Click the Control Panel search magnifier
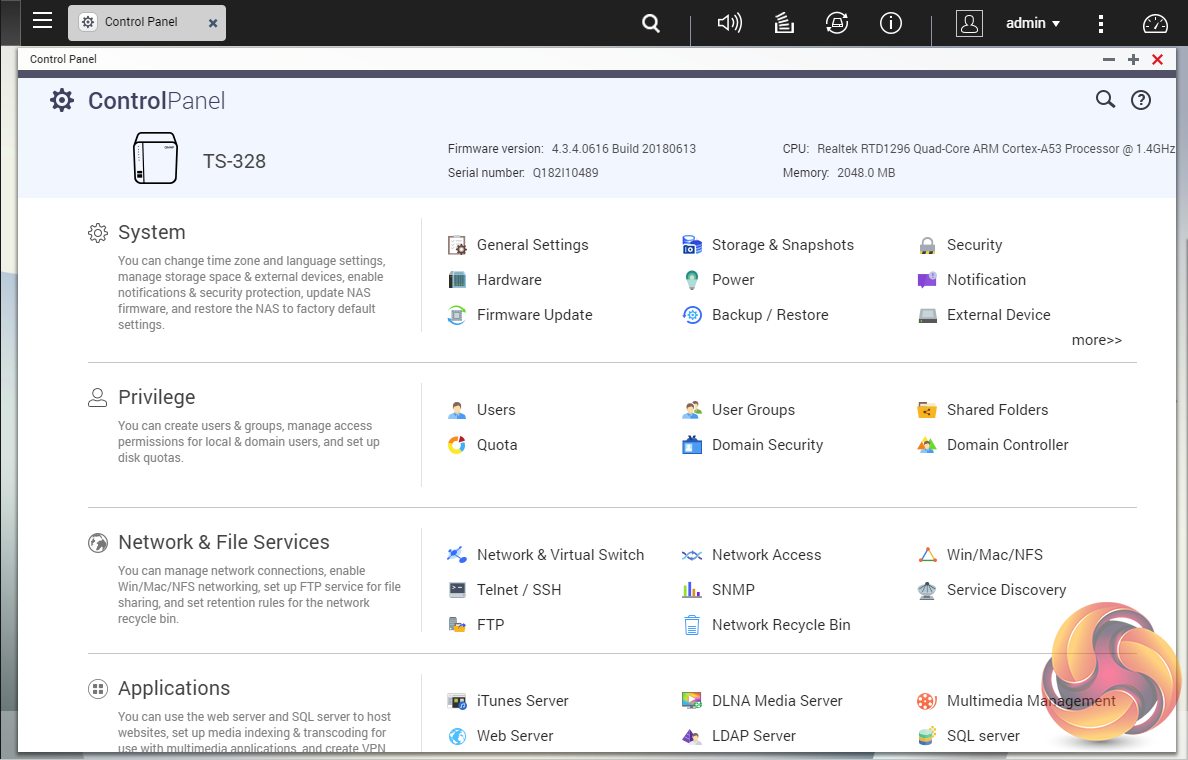This screenshot has height=760, width=1188. pos(1105,99)
